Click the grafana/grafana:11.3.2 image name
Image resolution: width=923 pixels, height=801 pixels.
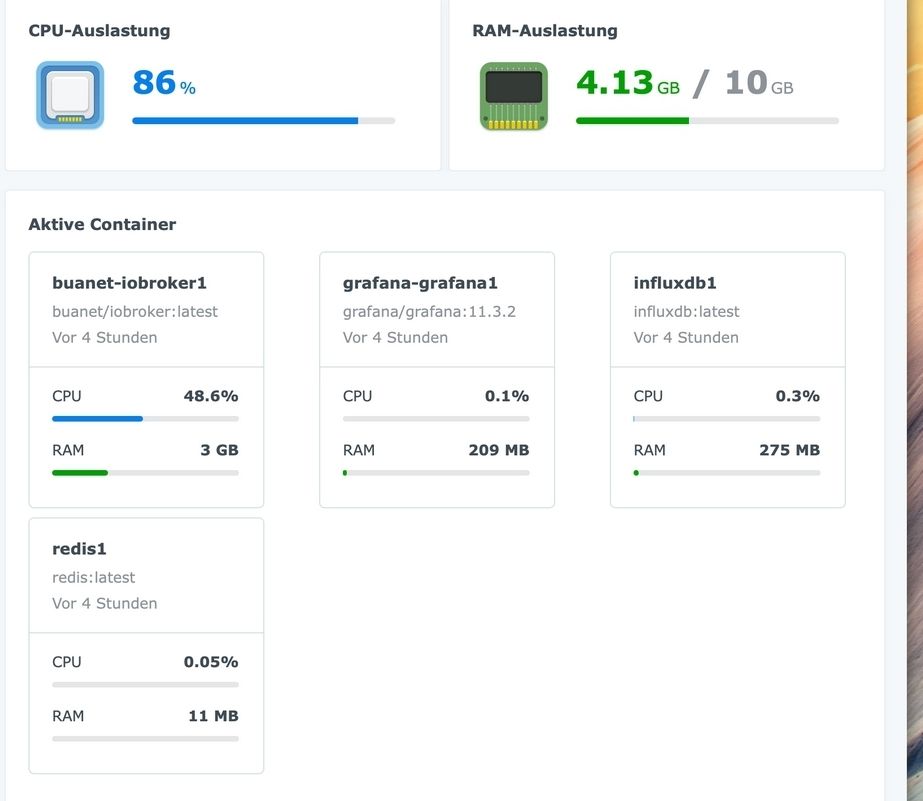(429, 311)
